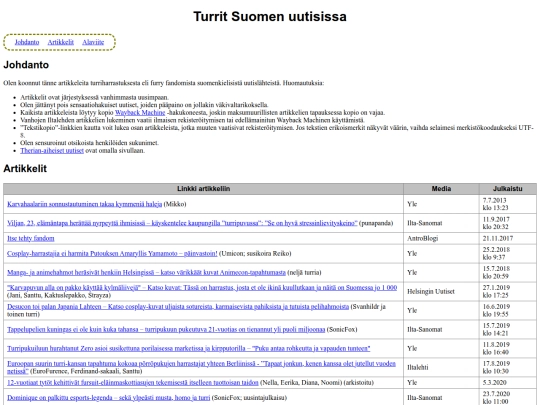540x405 pixels.
Task: Open the Itse tehty fandom link
Action: 31,238
